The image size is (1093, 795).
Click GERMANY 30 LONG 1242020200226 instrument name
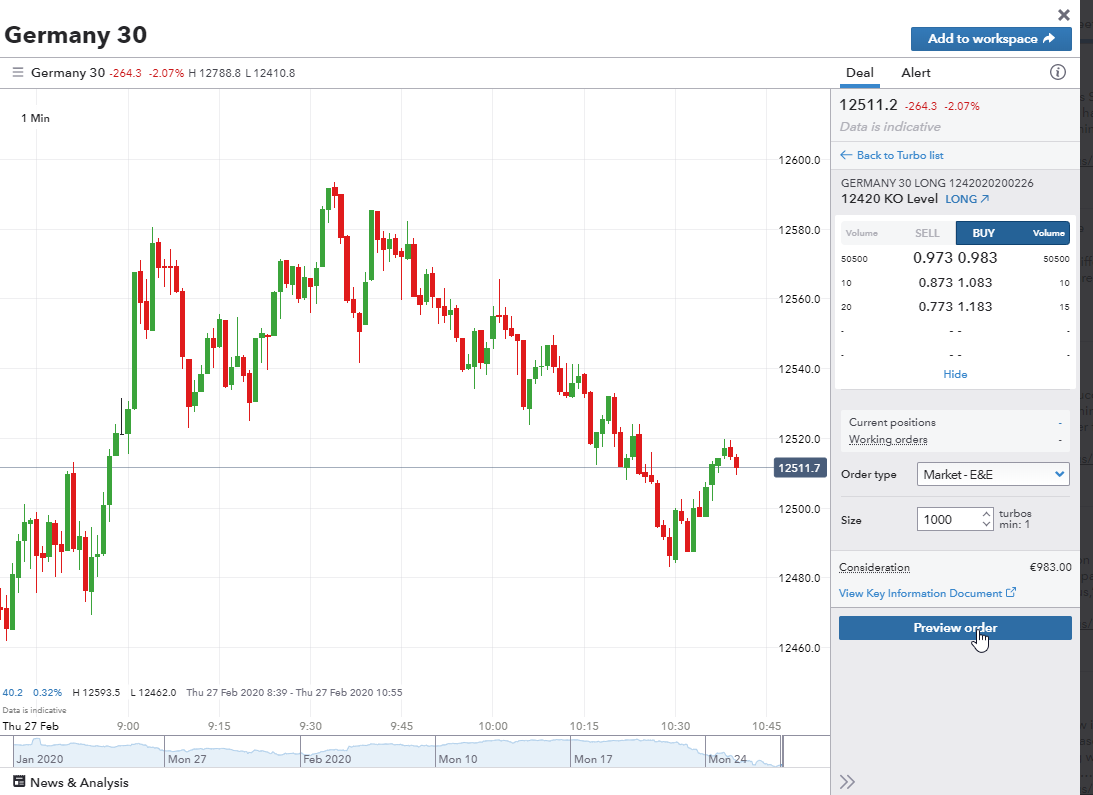[937, 183]
